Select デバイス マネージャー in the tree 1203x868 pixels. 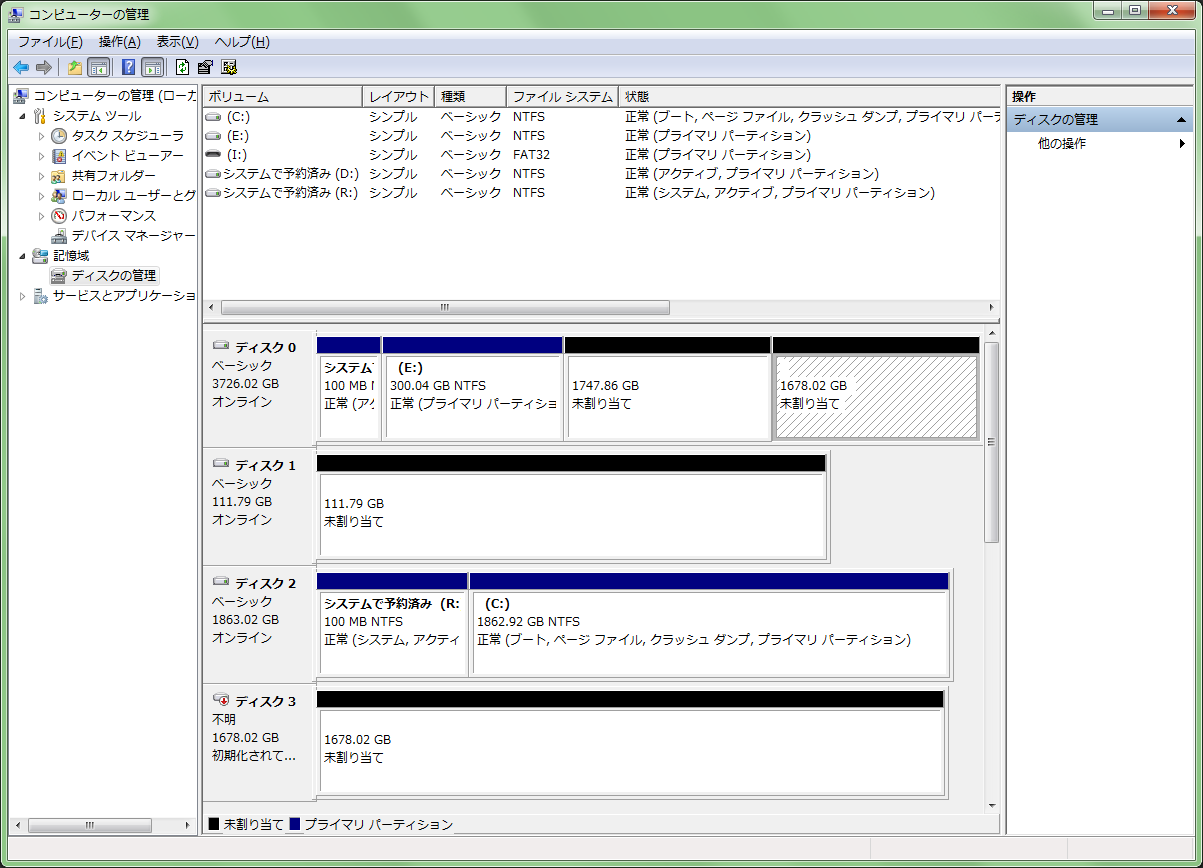[132, 235]
